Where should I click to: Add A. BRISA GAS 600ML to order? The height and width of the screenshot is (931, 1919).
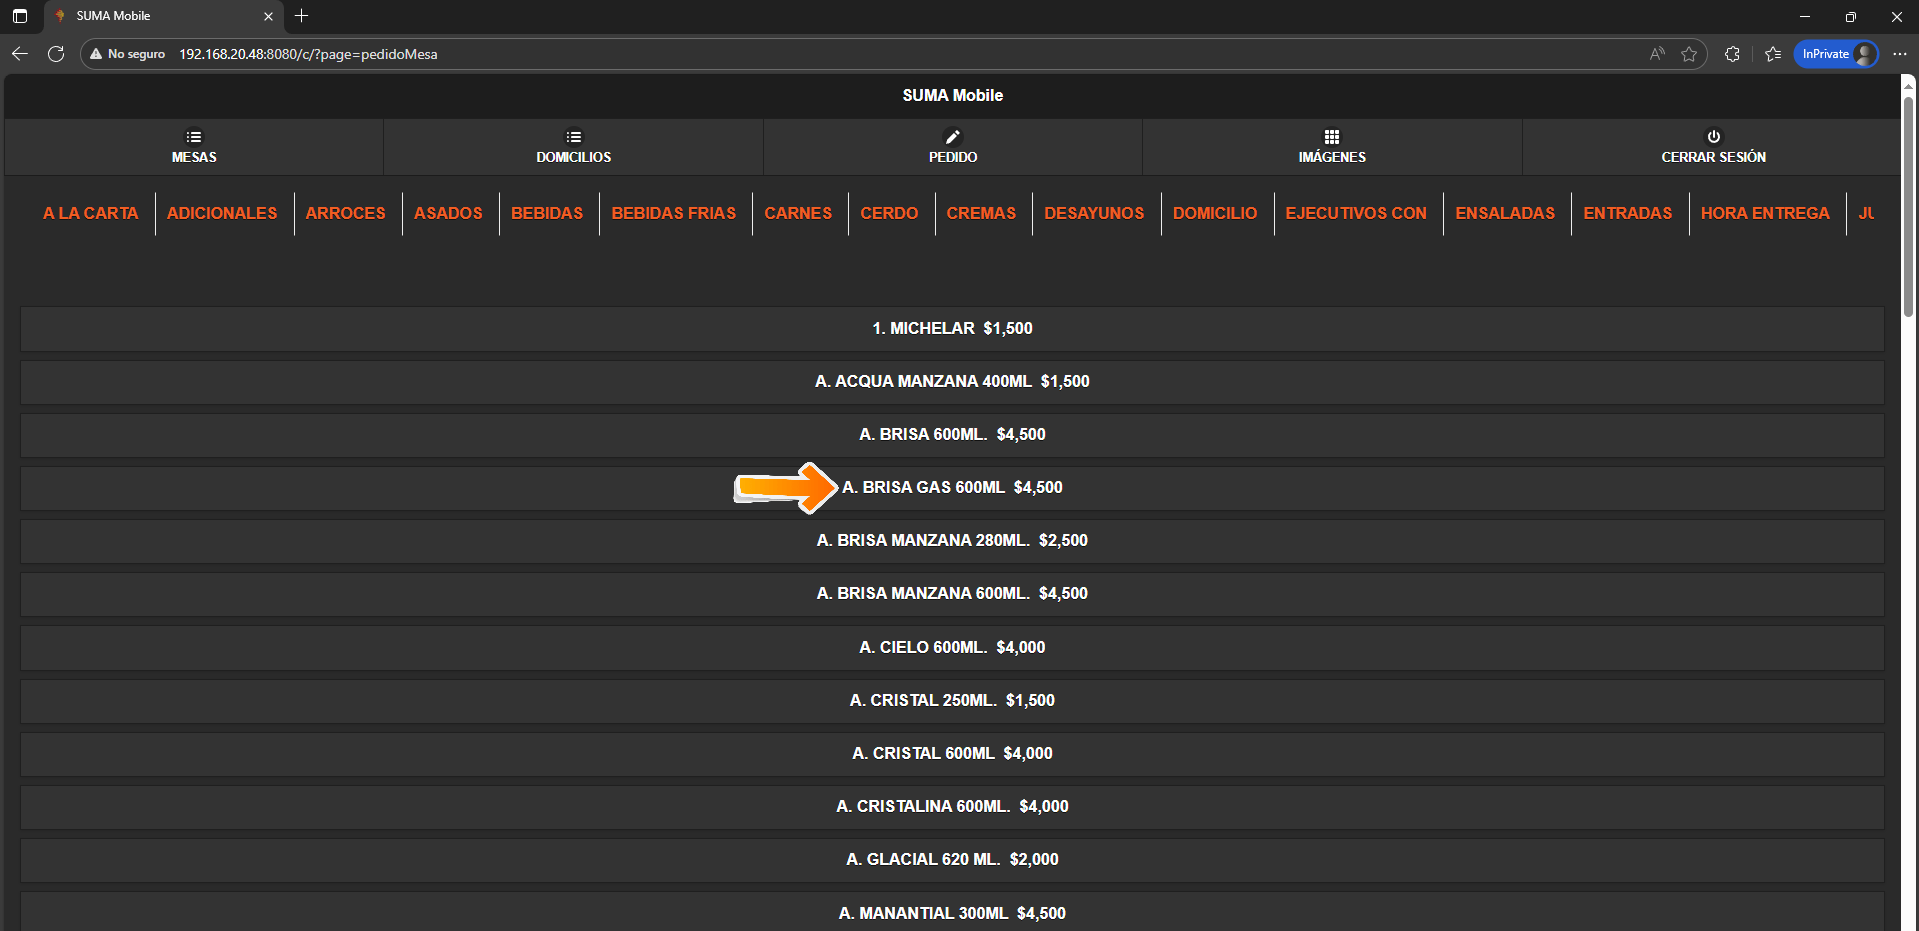(952, 488)
